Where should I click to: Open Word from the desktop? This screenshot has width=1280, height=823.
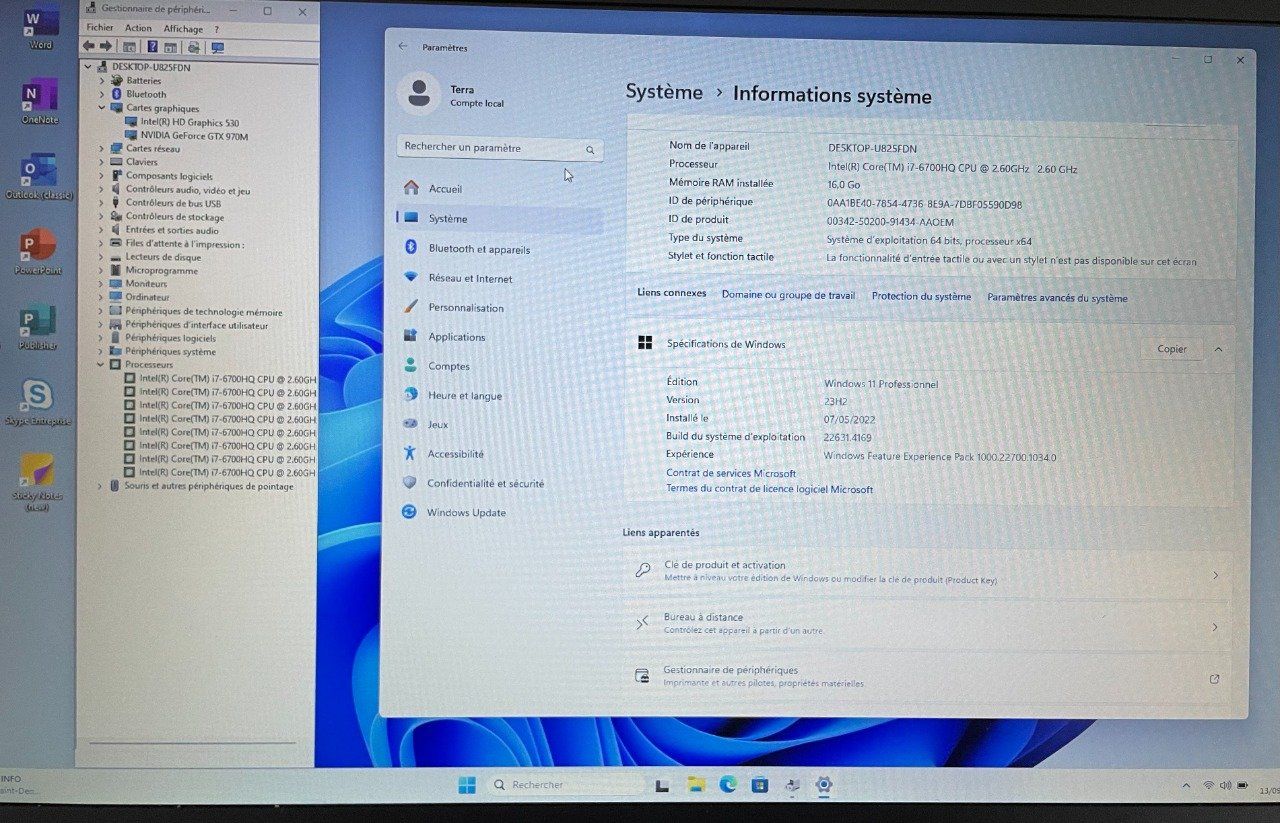point(41,26)
